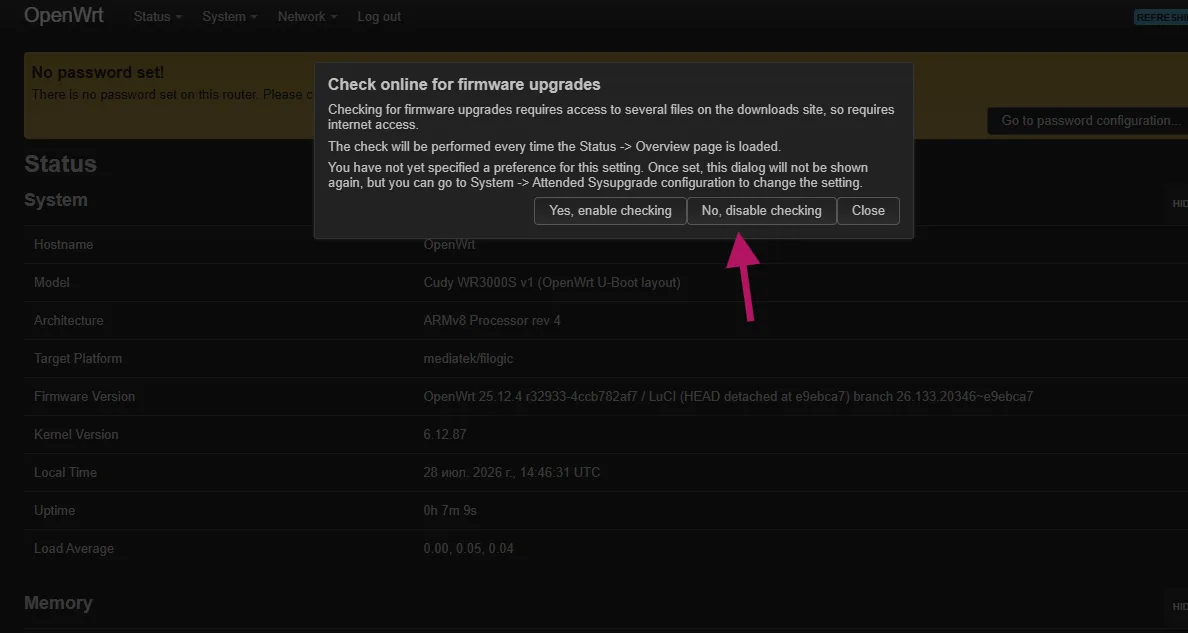Click the Target Platform row label
Viewport: 1188px width, 633px height.
[78, 358]
